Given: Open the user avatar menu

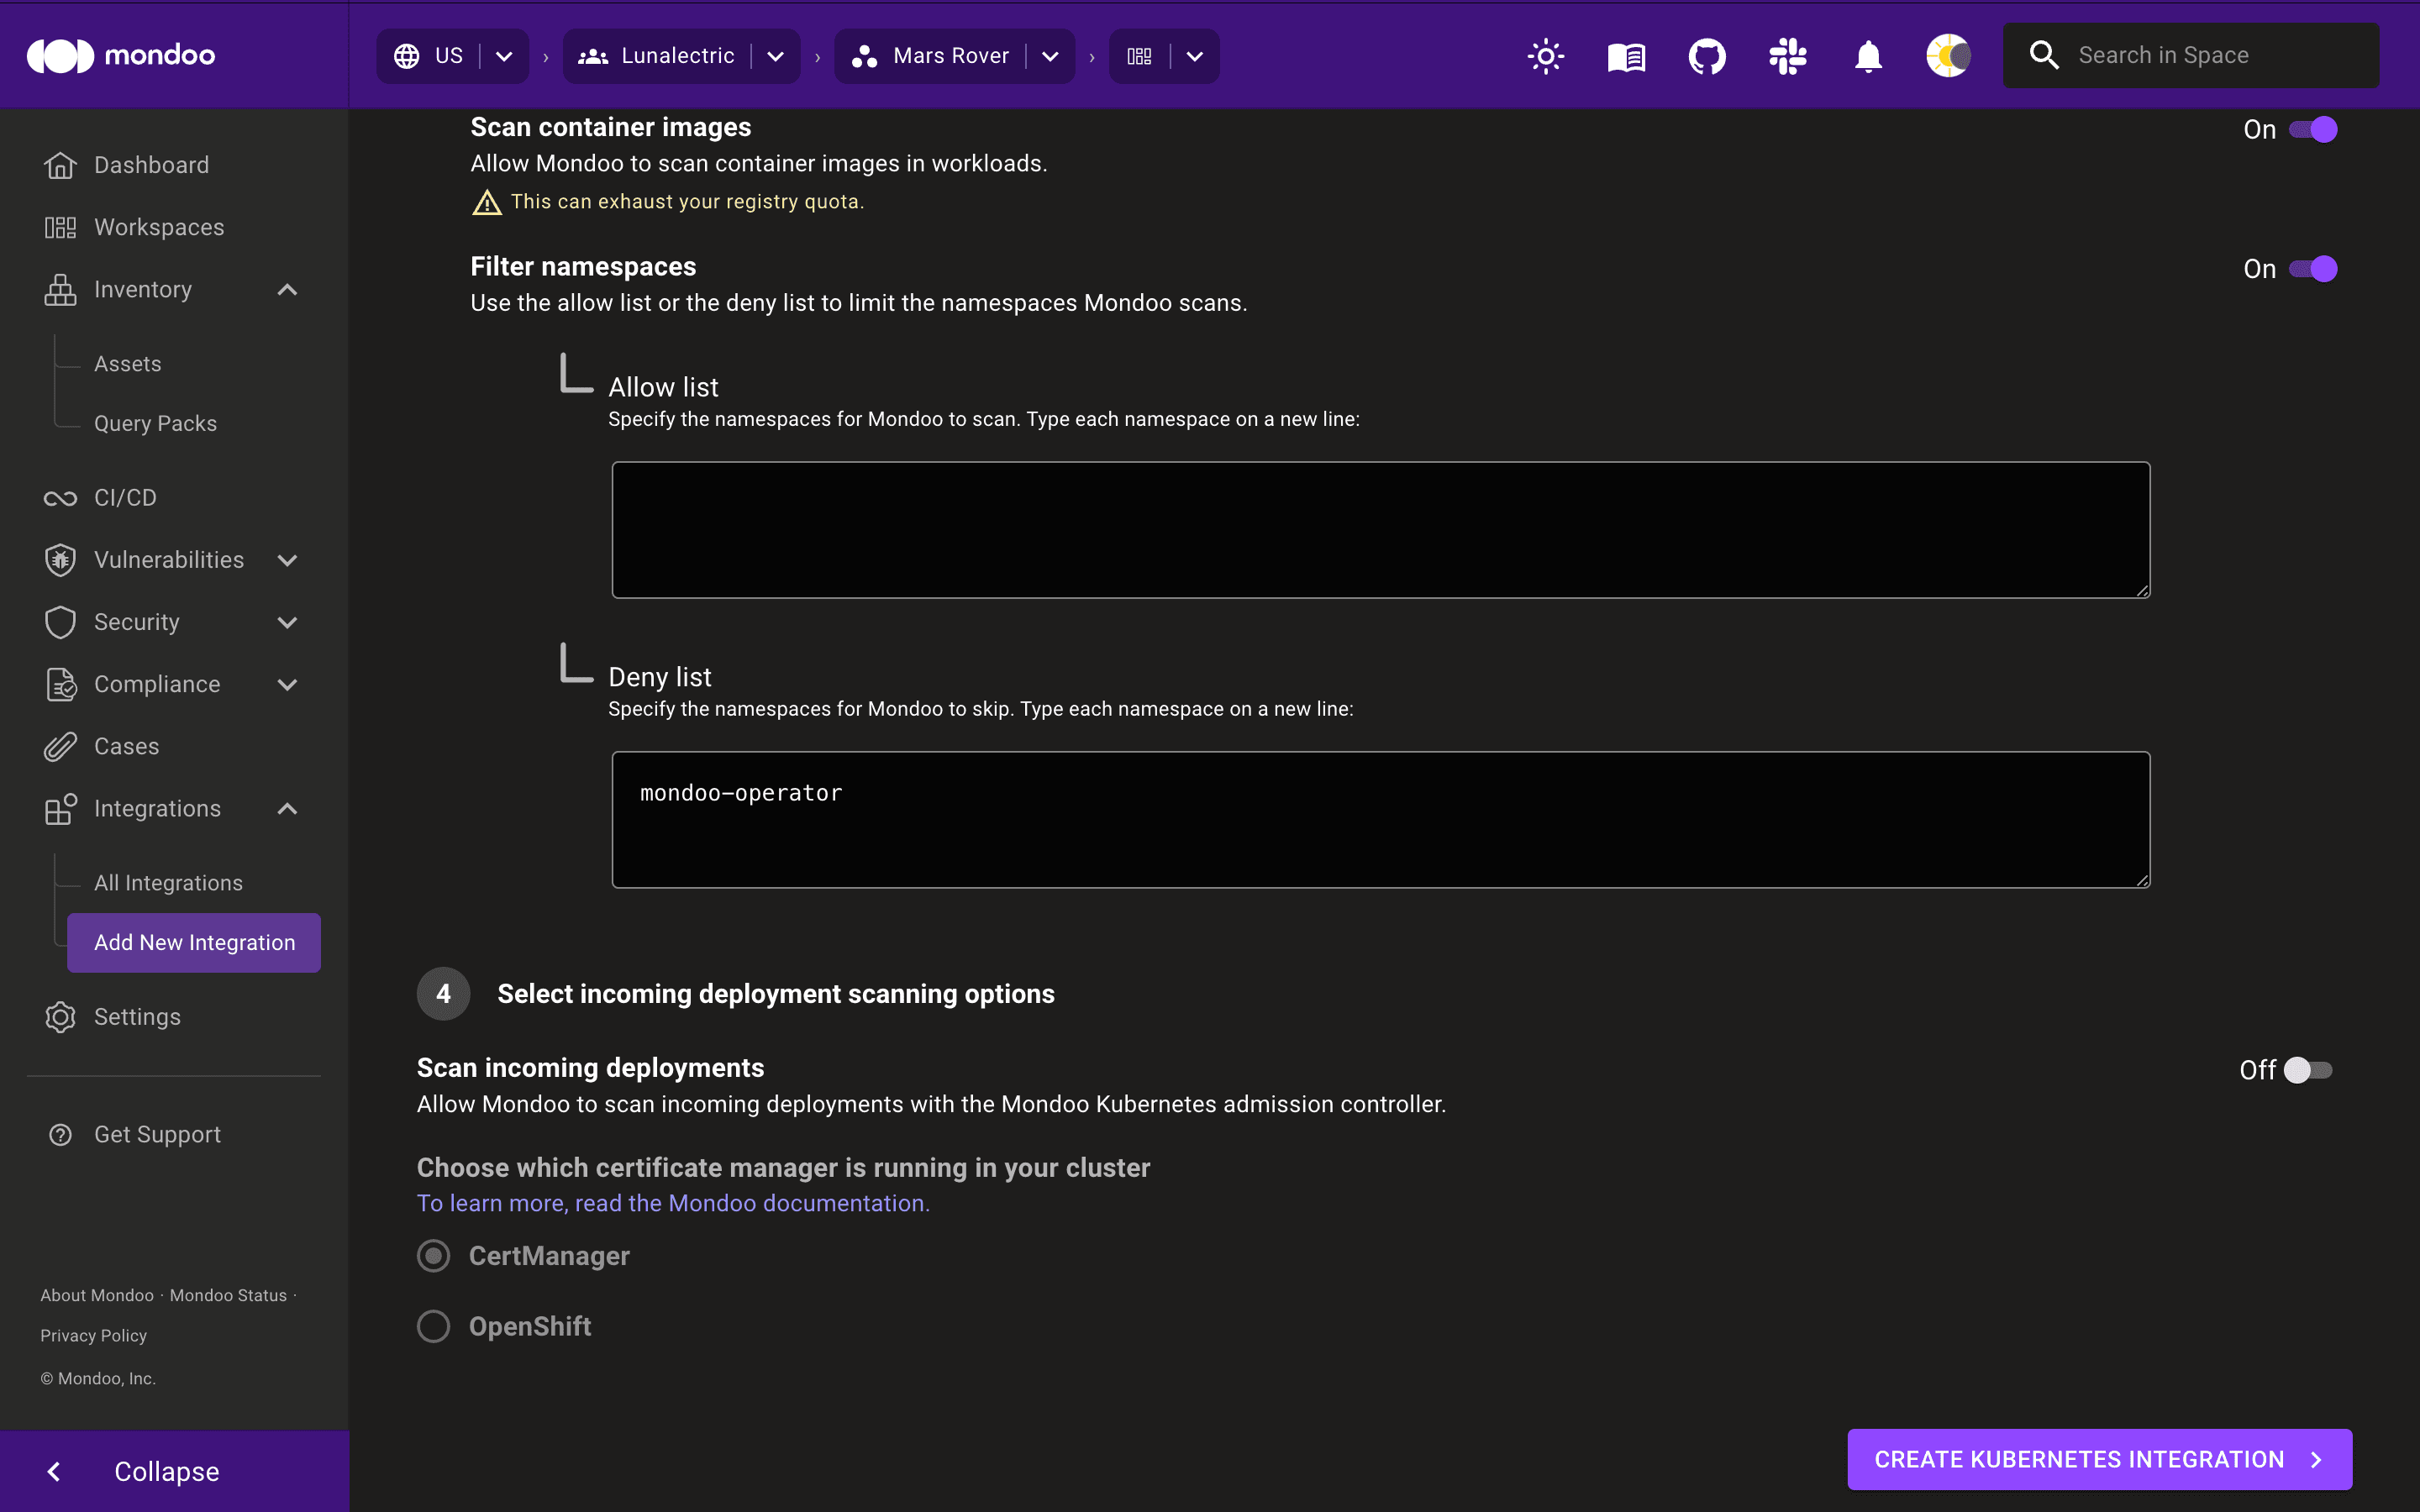Looking at the screenshot, I should [1948, 56].
